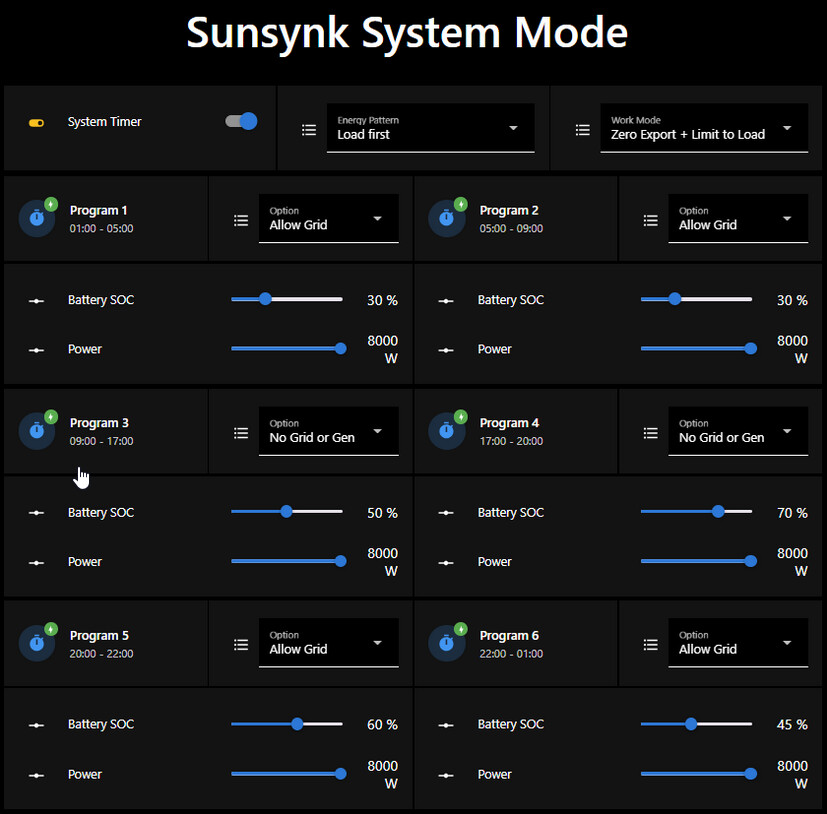This screenshot has width=827, height=814.
Task: Open the Energy Pattern dropdown
Action: (430, 128)
